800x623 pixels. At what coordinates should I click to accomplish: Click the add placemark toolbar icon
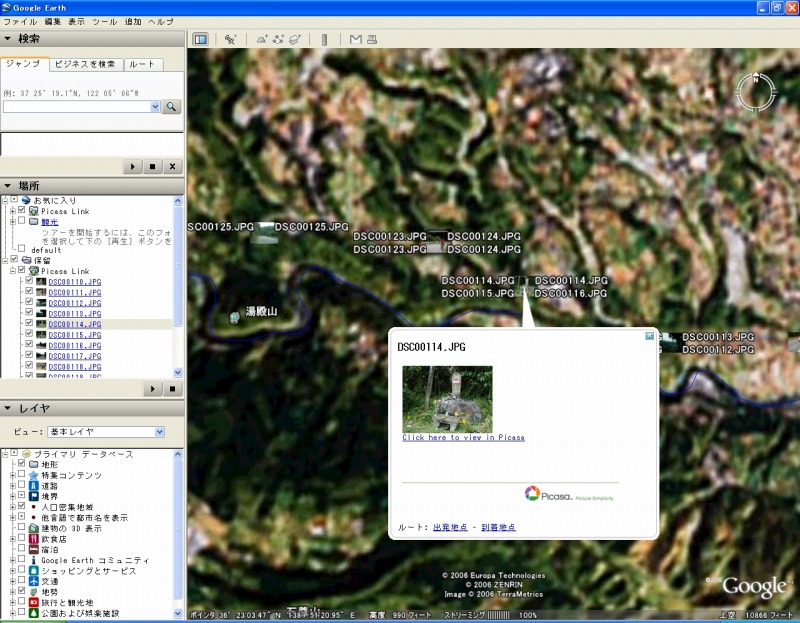coord(230,39)
